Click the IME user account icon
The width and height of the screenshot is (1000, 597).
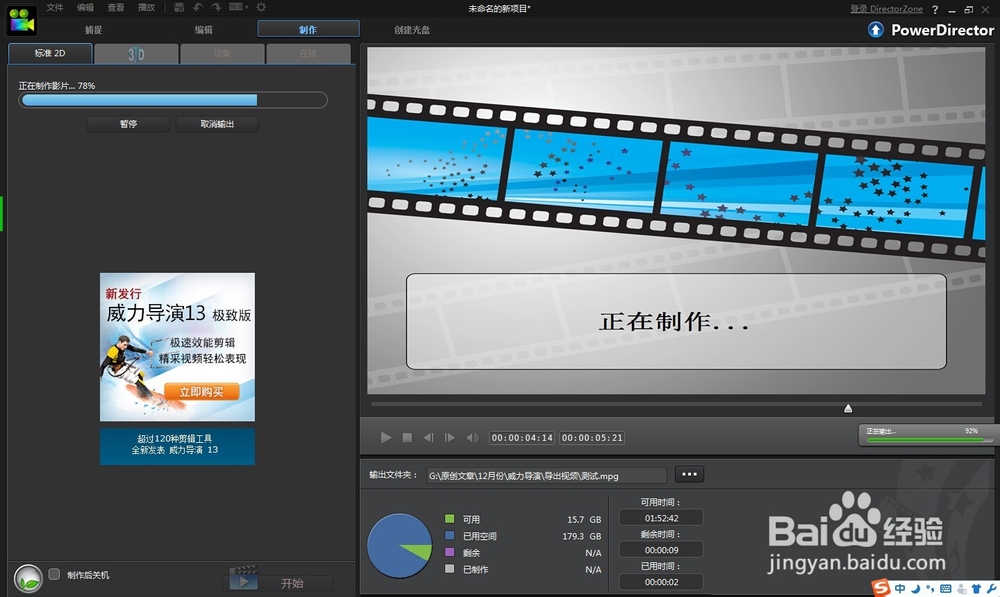pos(961,589)
